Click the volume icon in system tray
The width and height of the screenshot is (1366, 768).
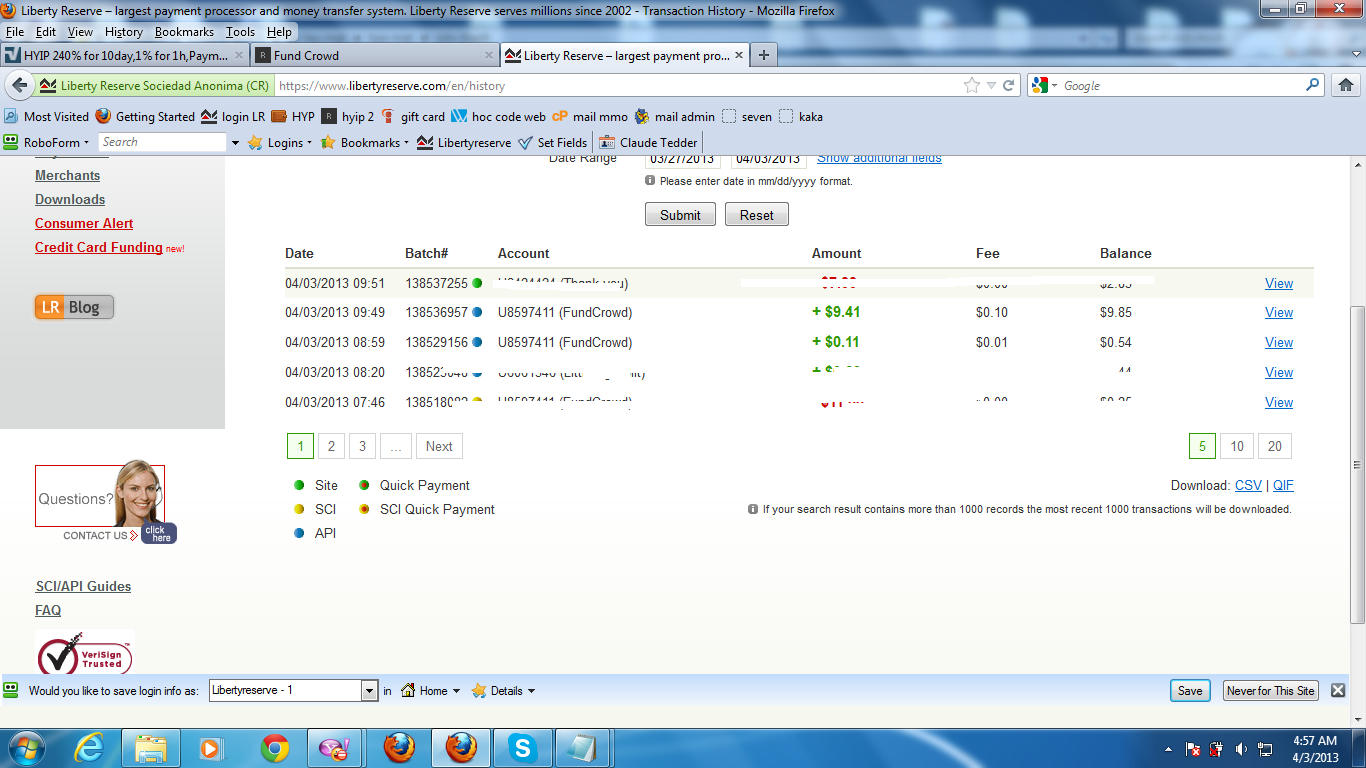(x=1241, y=748)
